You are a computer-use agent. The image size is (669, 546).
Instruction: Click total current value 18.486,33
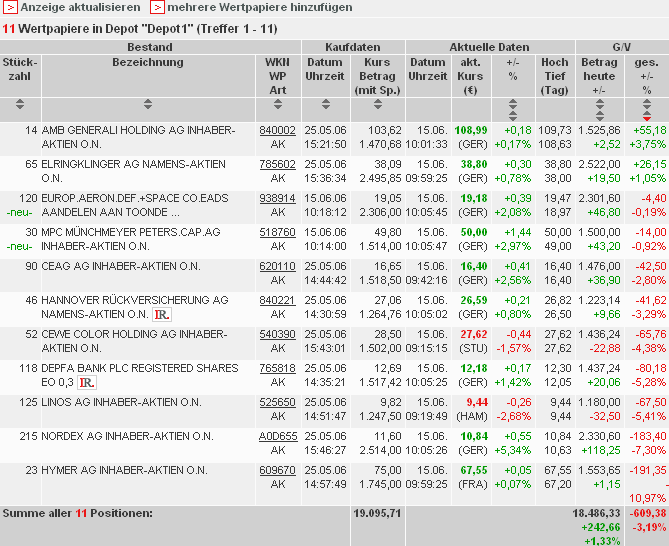[x=596, y=514]
